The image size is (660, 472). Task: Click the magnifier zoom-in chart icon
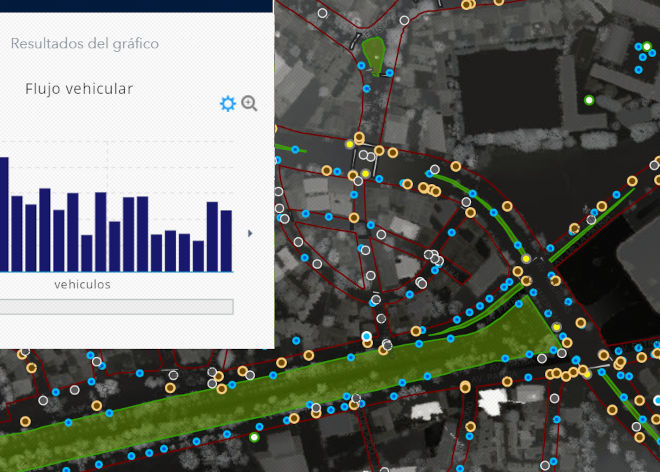(250, 103)
